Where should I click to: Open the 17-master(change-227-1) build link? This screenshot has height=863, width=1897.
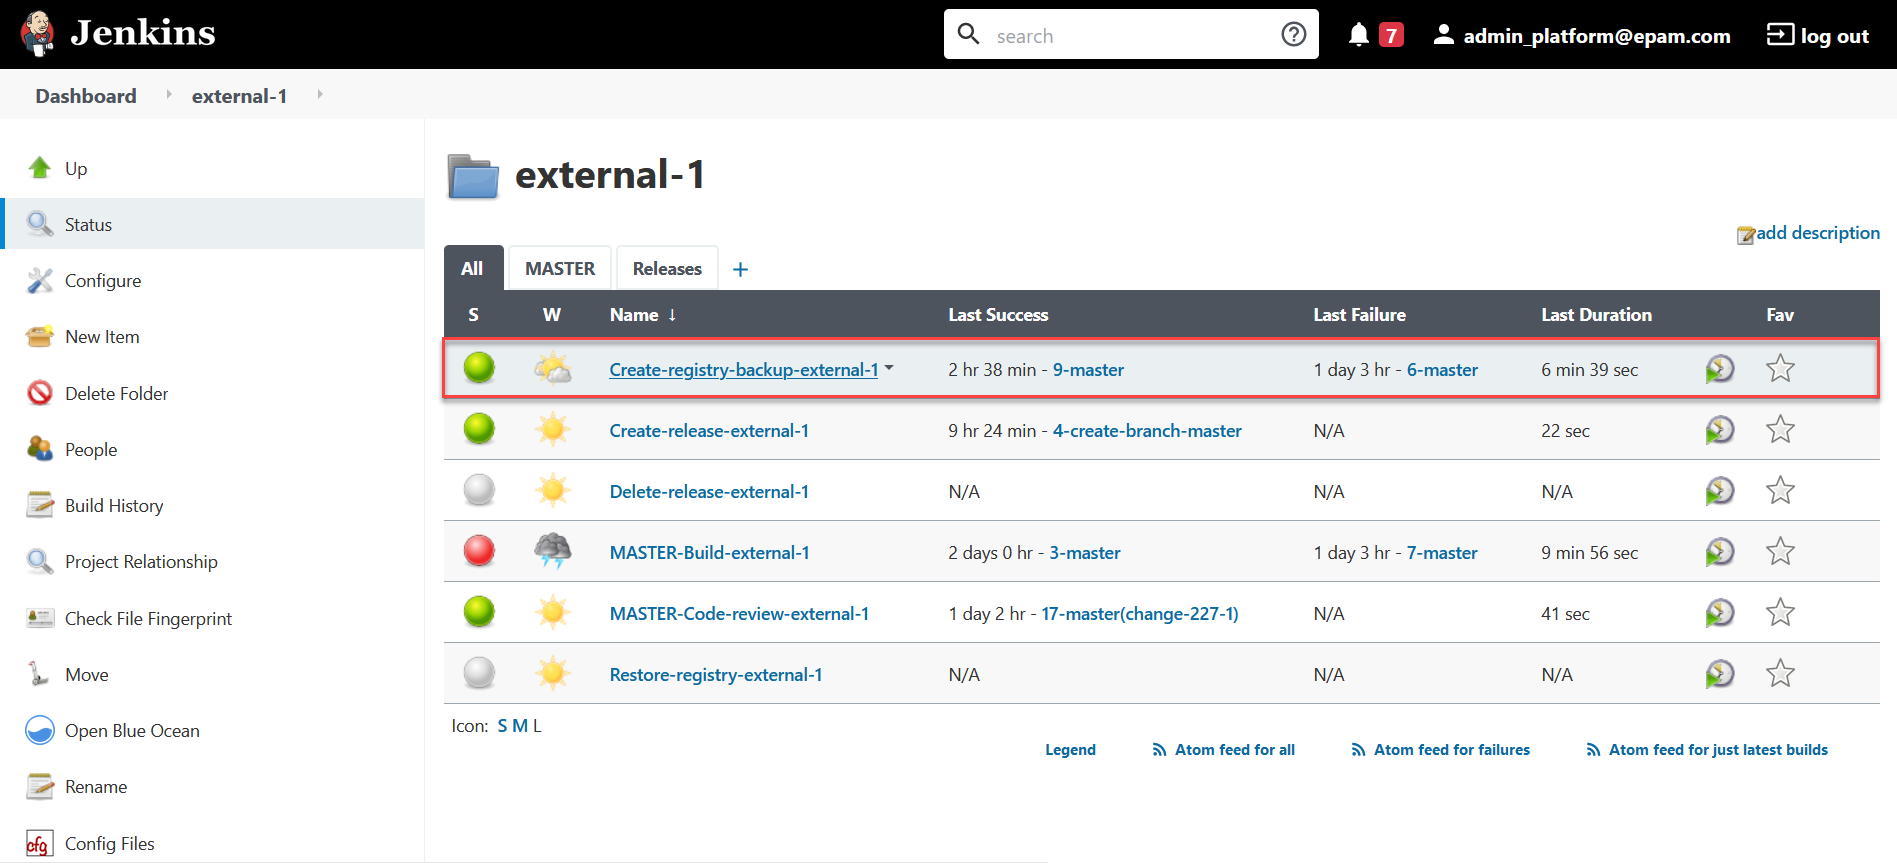click(x=1140, y=614)
